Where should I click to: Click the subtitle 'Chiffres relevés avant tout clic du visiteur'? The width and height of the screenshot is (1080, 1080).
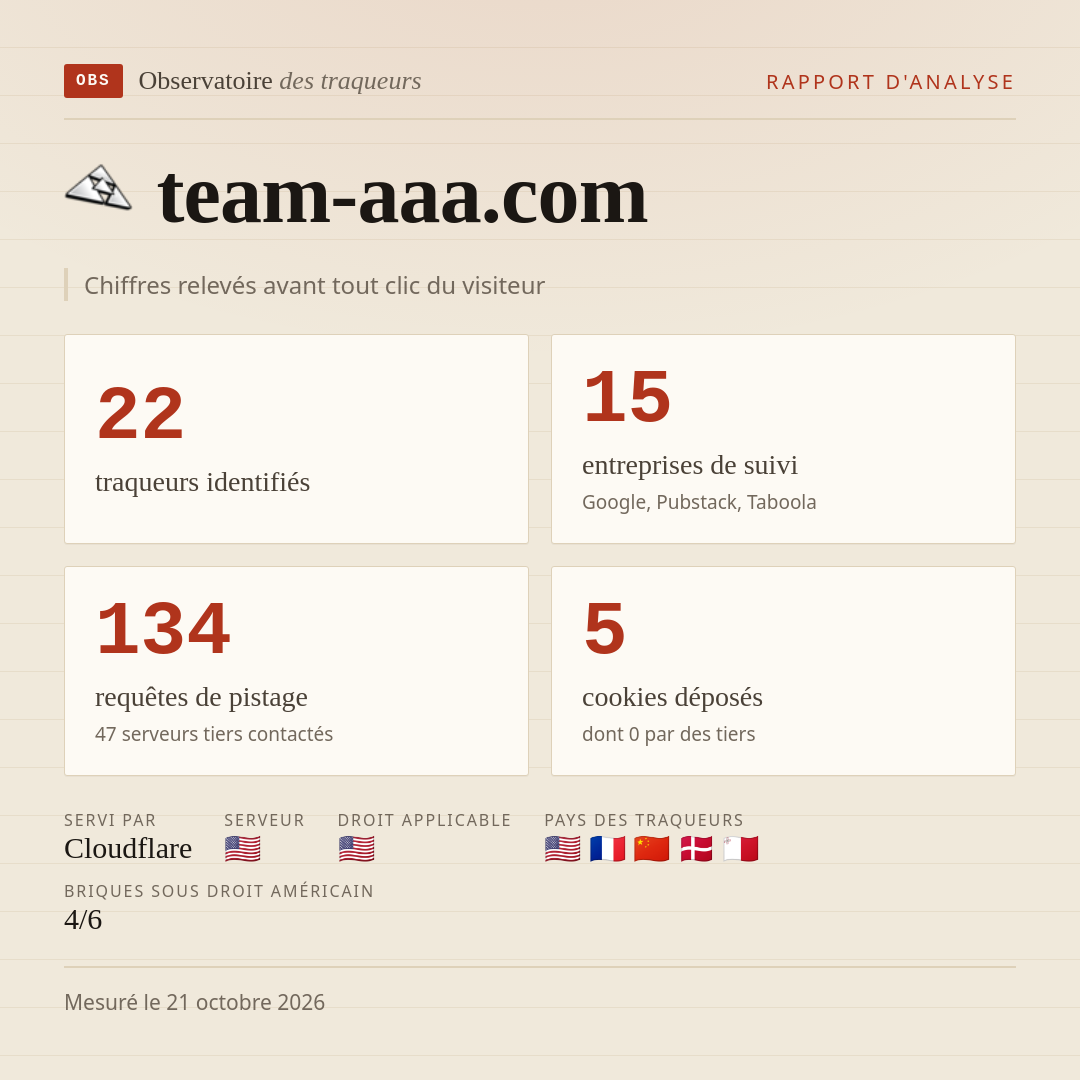[x=314, y=285]
